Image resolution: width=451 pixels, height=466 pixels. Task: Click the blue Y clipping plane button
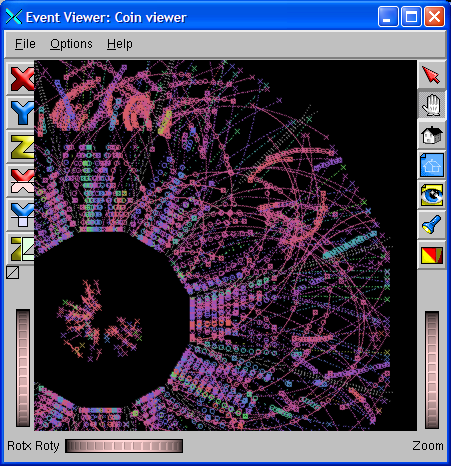pyautogui.click(x=21, y=215)
